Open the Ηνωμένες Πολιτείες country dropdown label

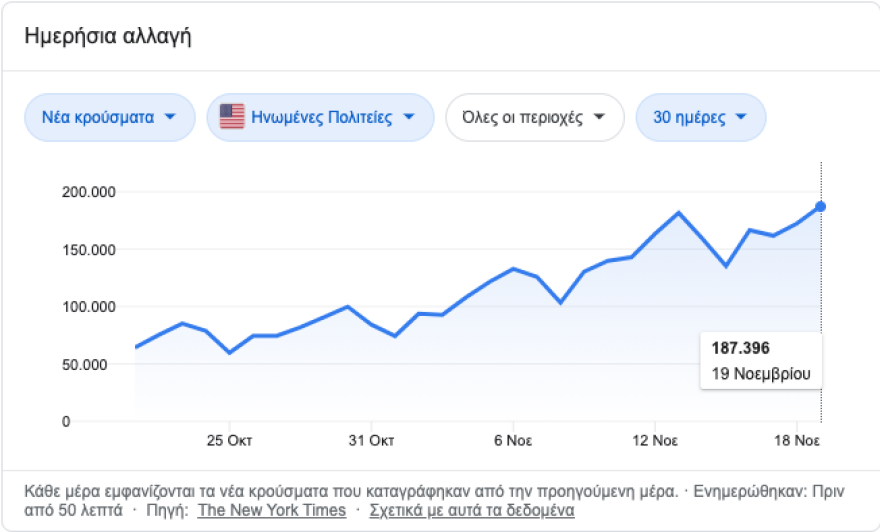tap(323, 117)
